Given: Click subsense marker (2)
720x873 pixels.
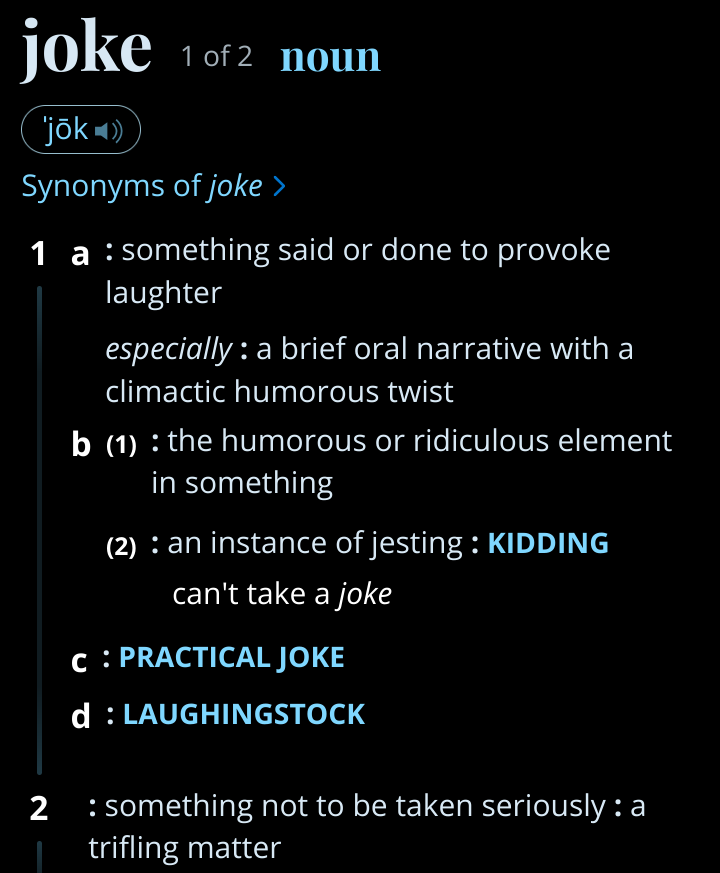Looking at the screenshot, I should (121, 547).
